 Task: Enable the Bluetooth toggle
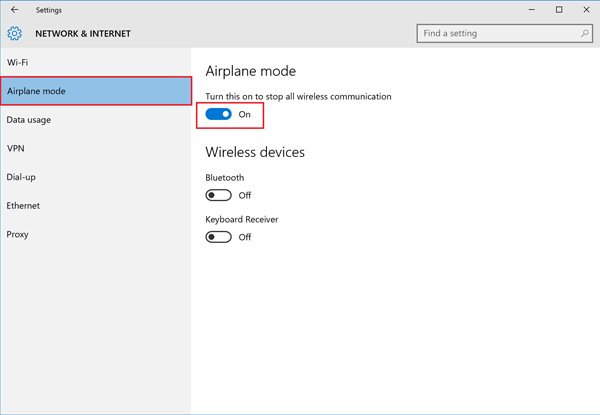click(x=218, y=195)
